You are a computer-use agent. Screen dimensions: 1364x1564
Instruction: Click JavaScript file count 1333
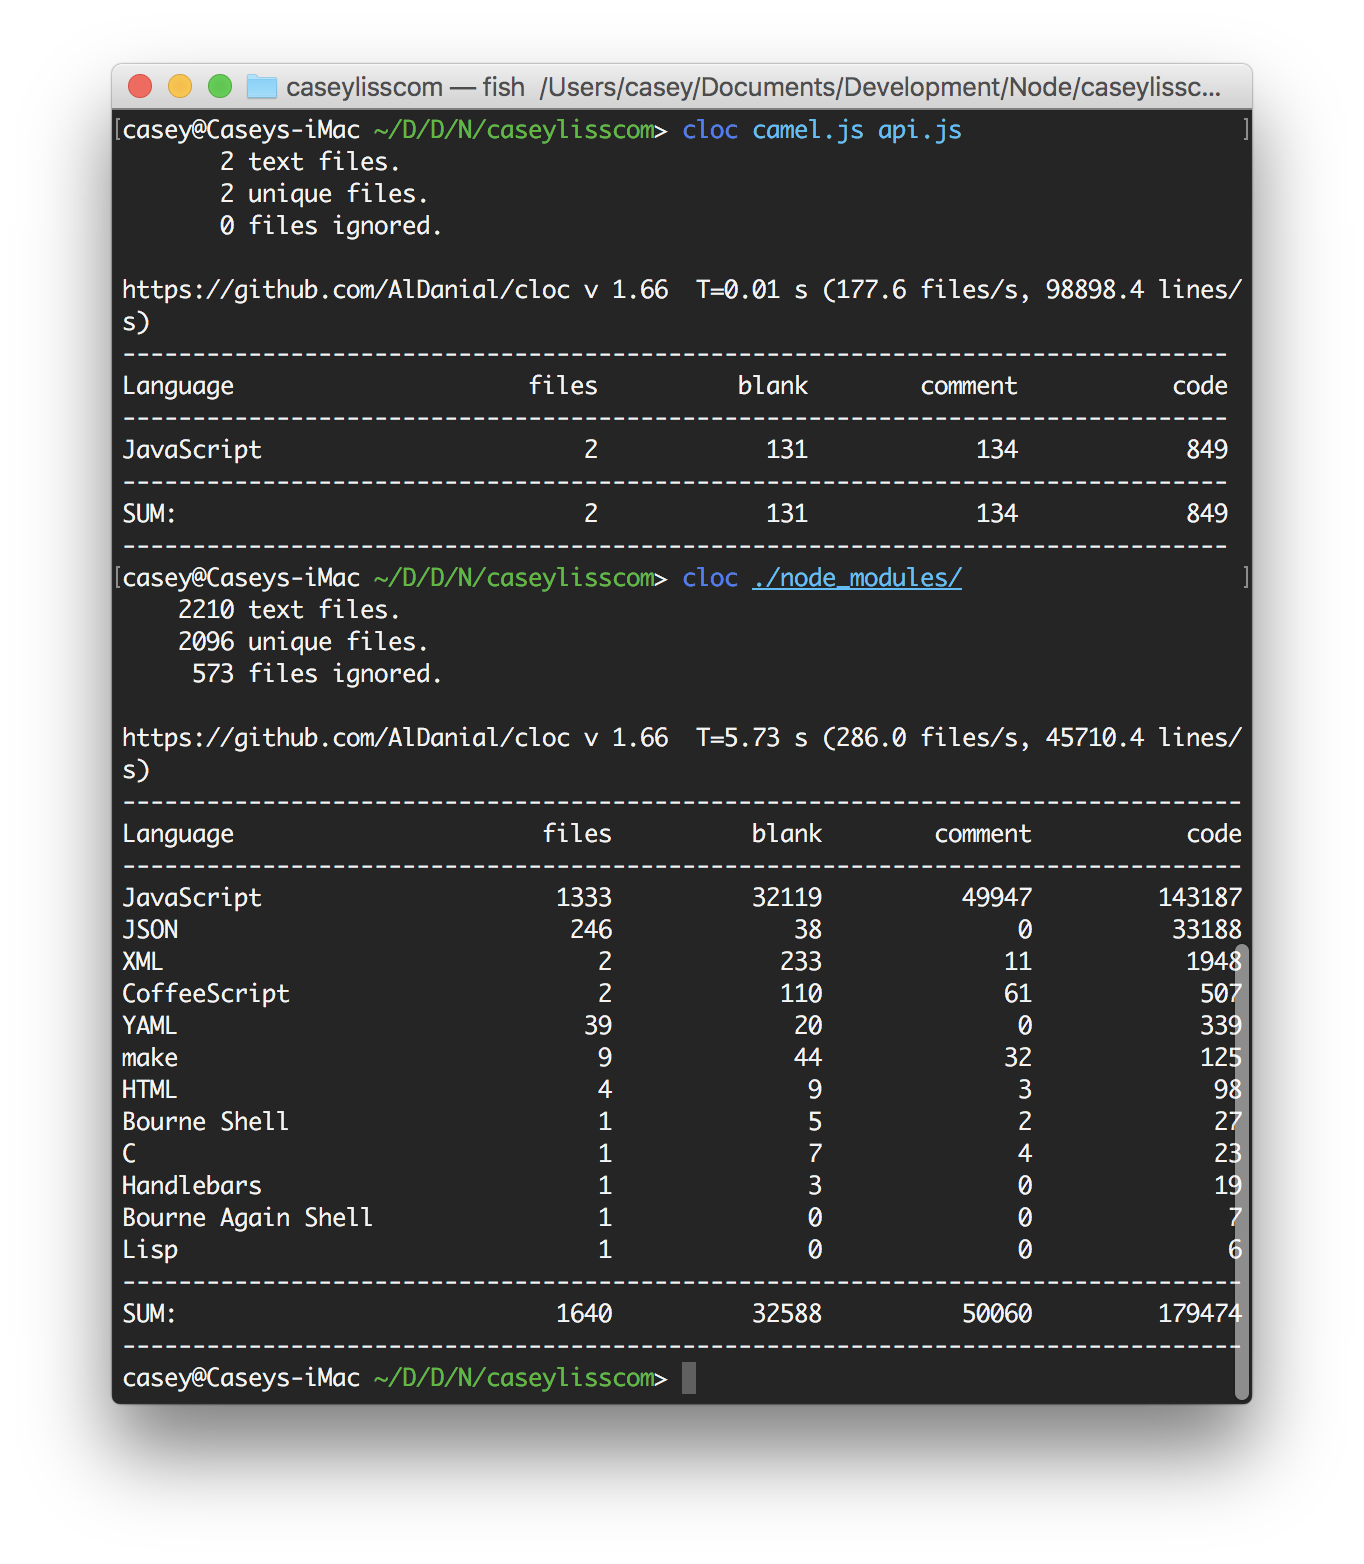(x=584, y=898)
